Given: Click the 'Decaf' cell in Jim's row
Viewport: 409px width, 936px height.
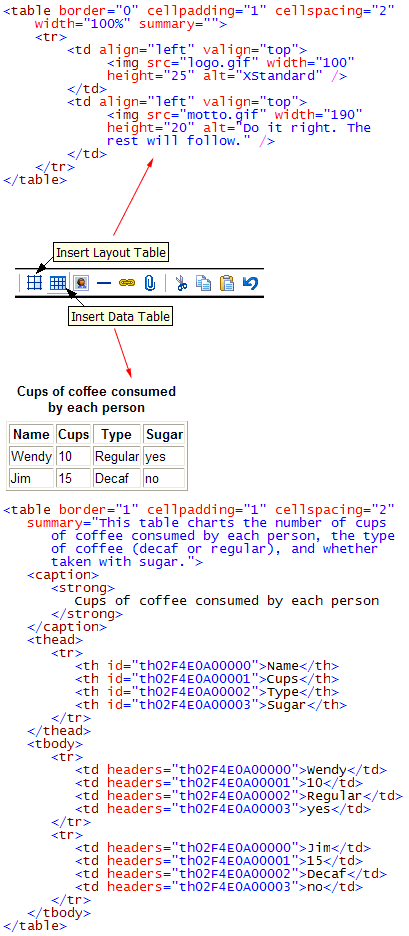Looking at the screenshot, I should 117,479.
